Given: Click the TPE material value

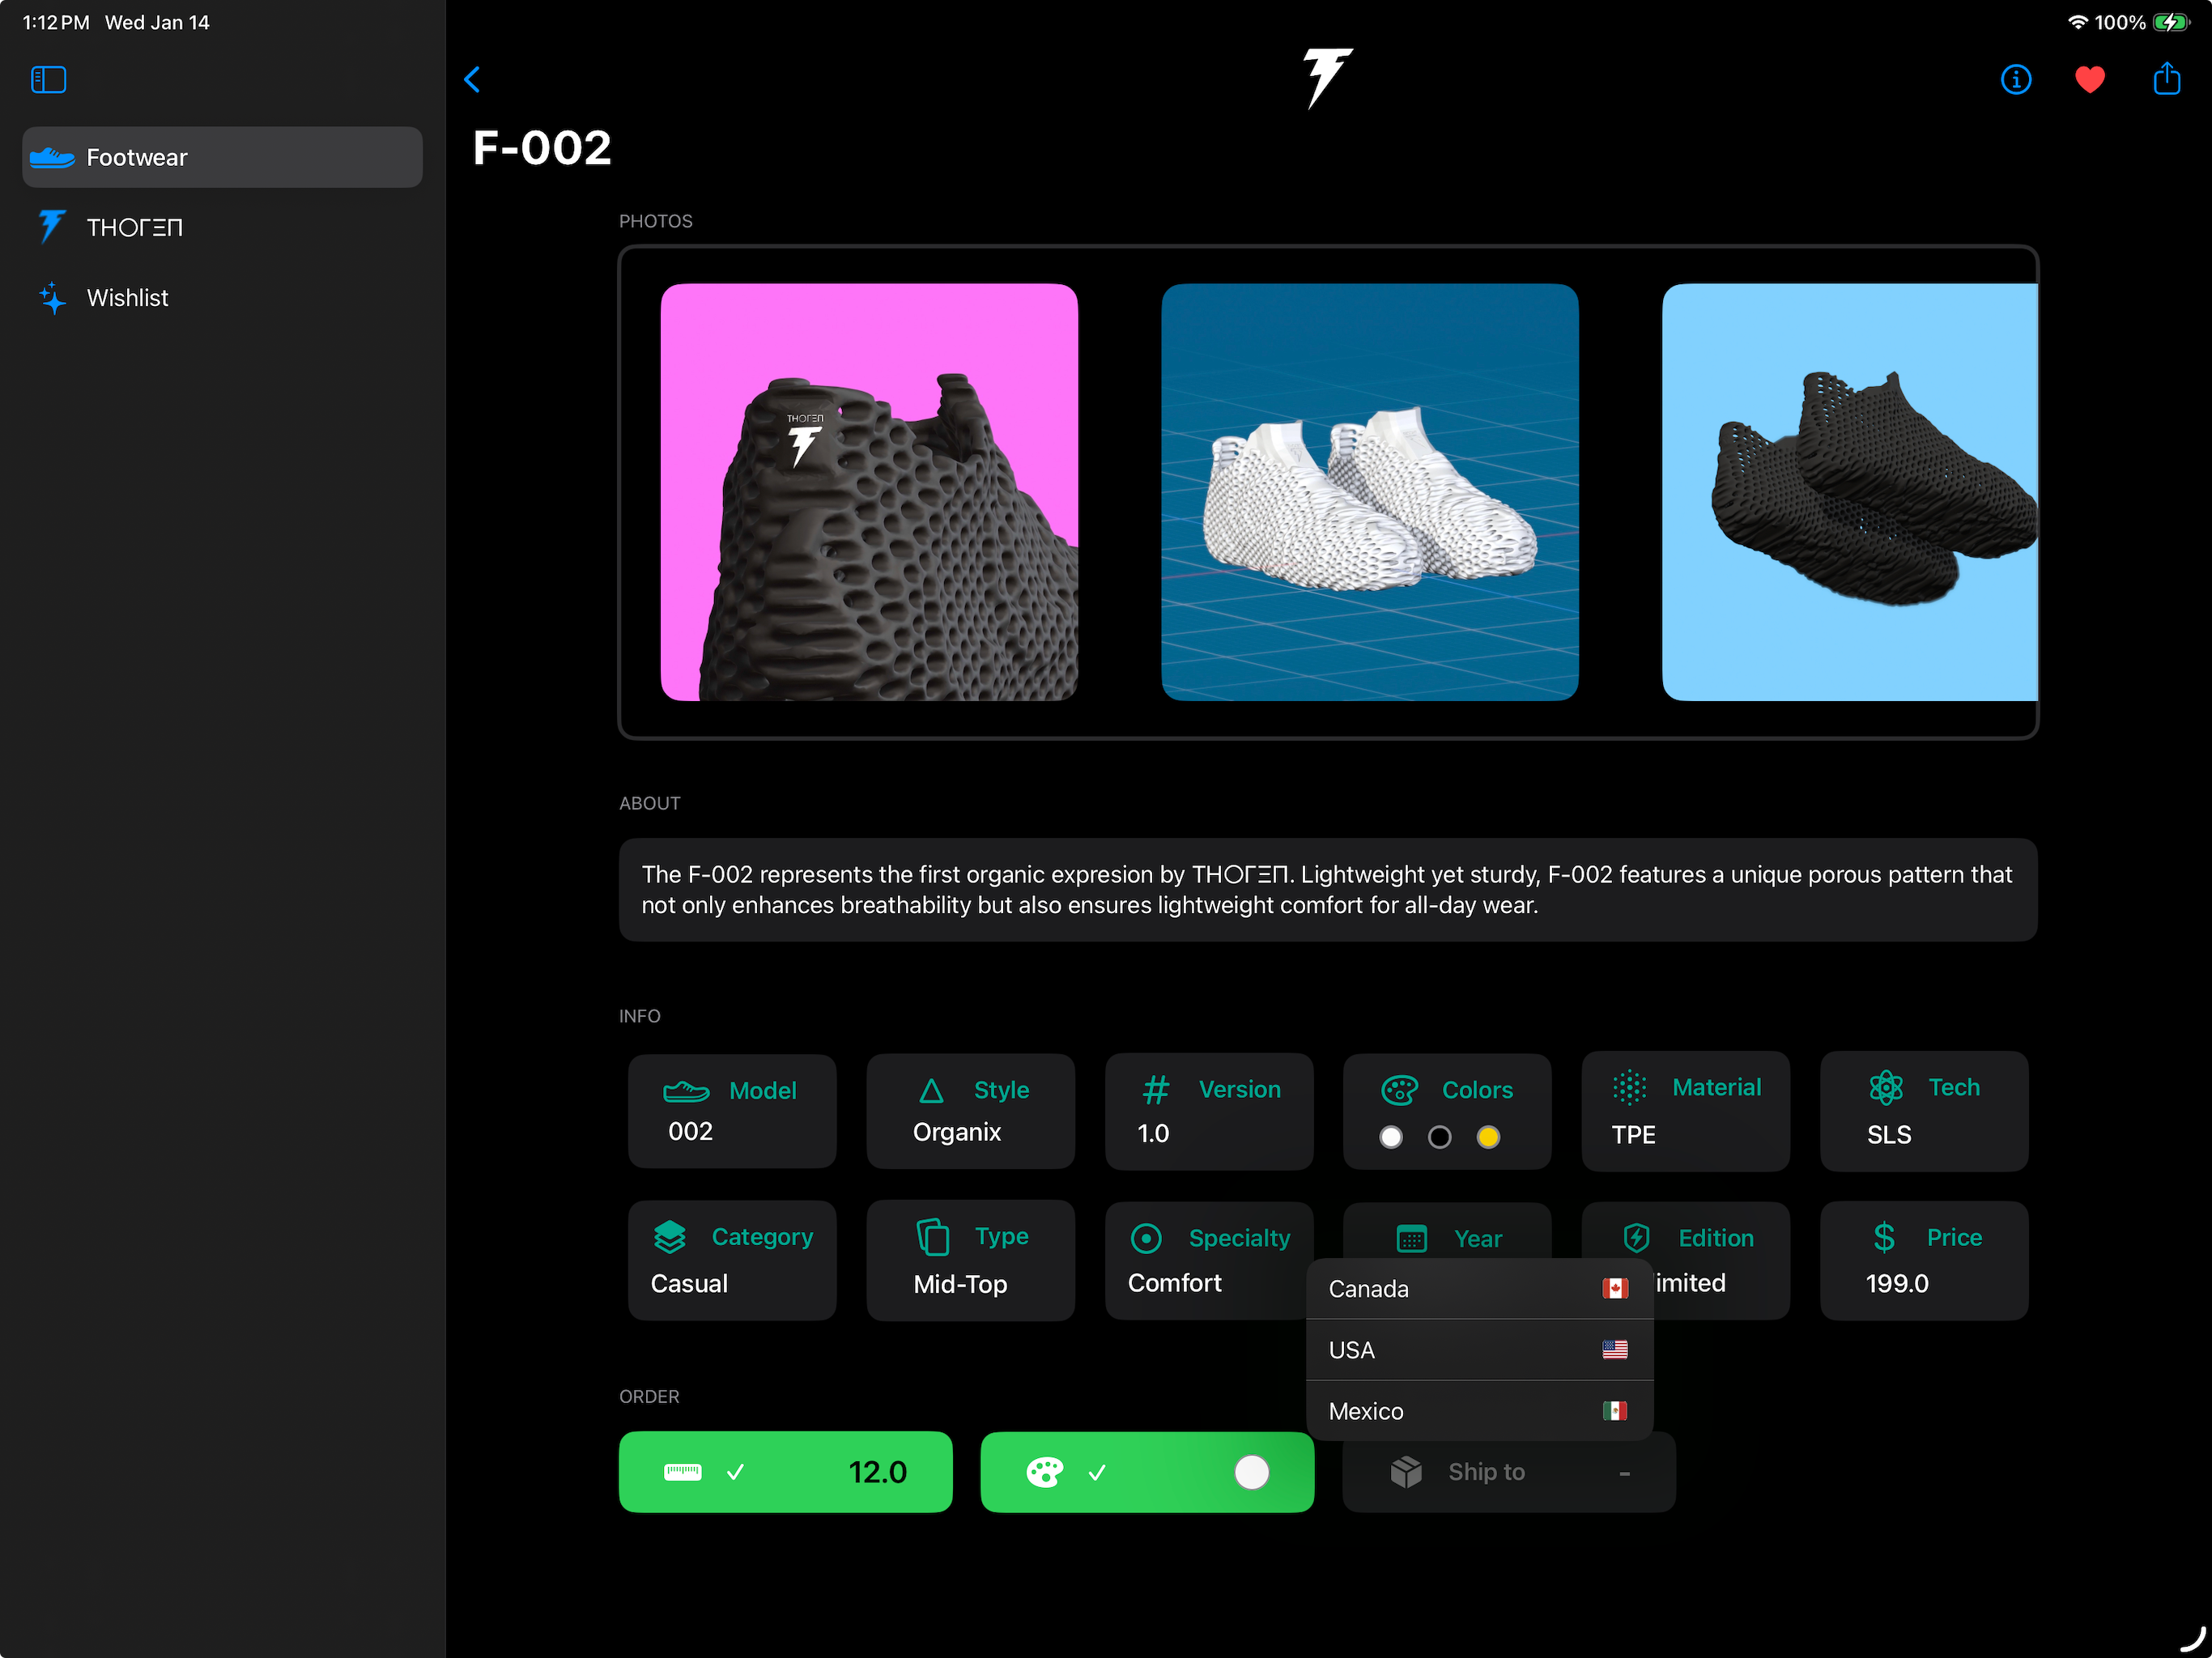Looking at the screenshot, I should pos(1633,1135).
